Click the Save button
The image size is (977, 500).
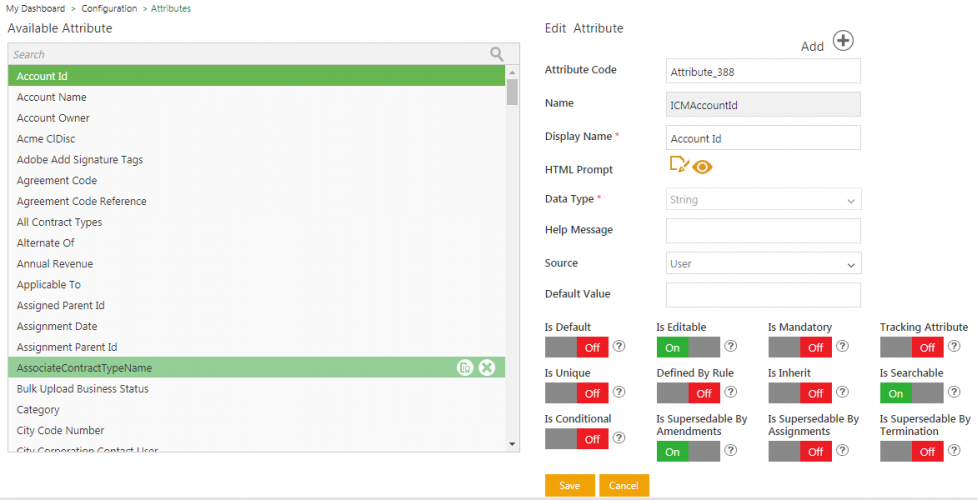tap(569, 485)
